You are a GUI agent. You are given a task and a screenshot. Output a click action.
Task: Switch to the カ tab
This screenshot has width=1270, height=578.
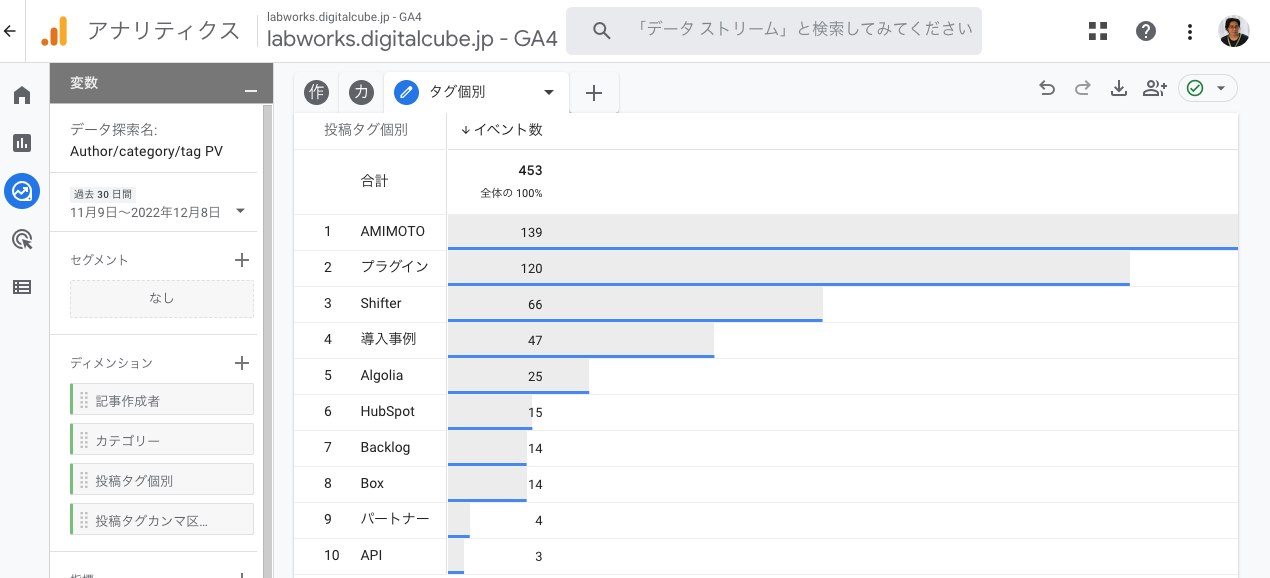(361, 93)
